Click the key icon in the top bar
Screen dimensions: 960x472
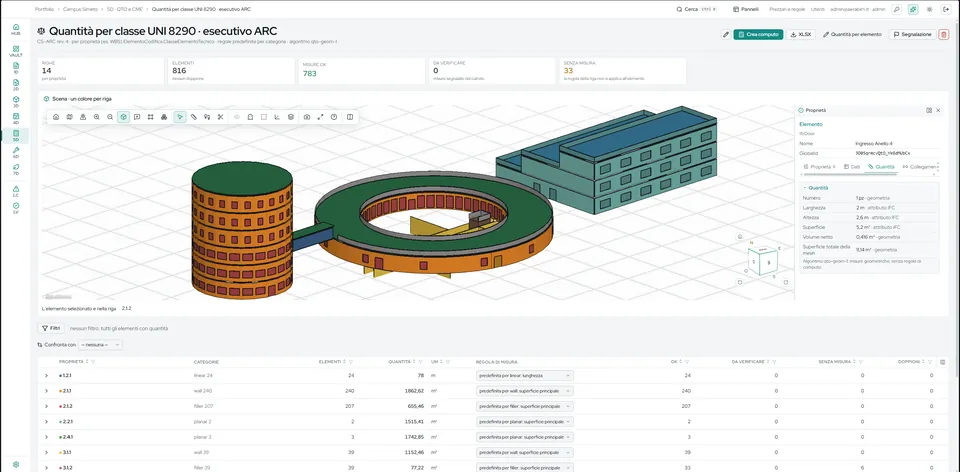(896, 9)
